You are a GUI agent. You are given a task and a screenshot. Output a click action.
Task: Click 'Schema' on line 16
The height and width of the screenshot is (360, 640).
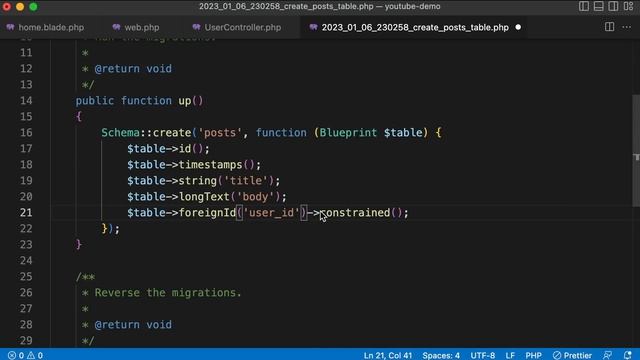[120, 133]
